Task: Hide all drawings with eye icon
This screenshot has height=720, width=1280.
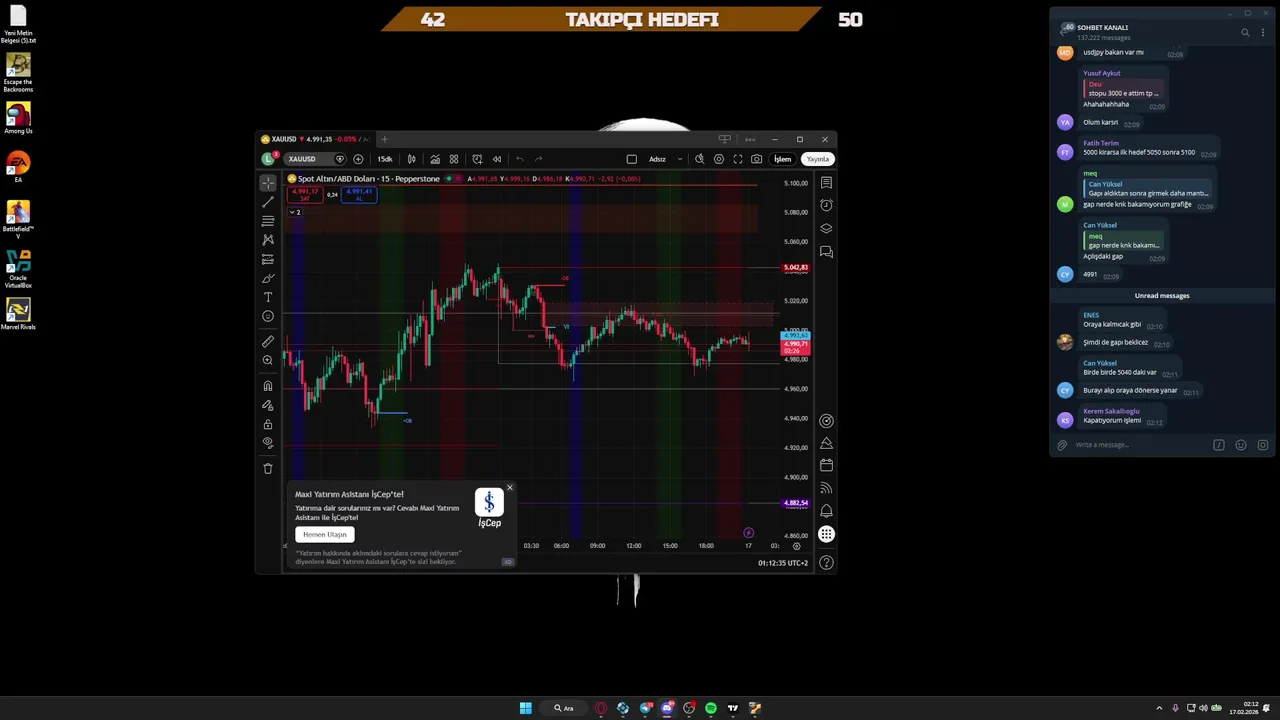Action: pos(268,442)
